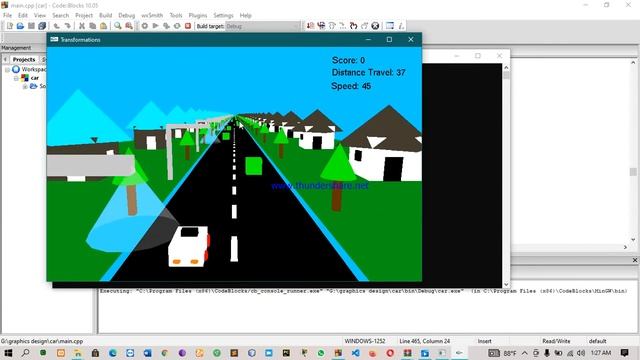
Task: Collapse the car project node
Action: point(16,78)
